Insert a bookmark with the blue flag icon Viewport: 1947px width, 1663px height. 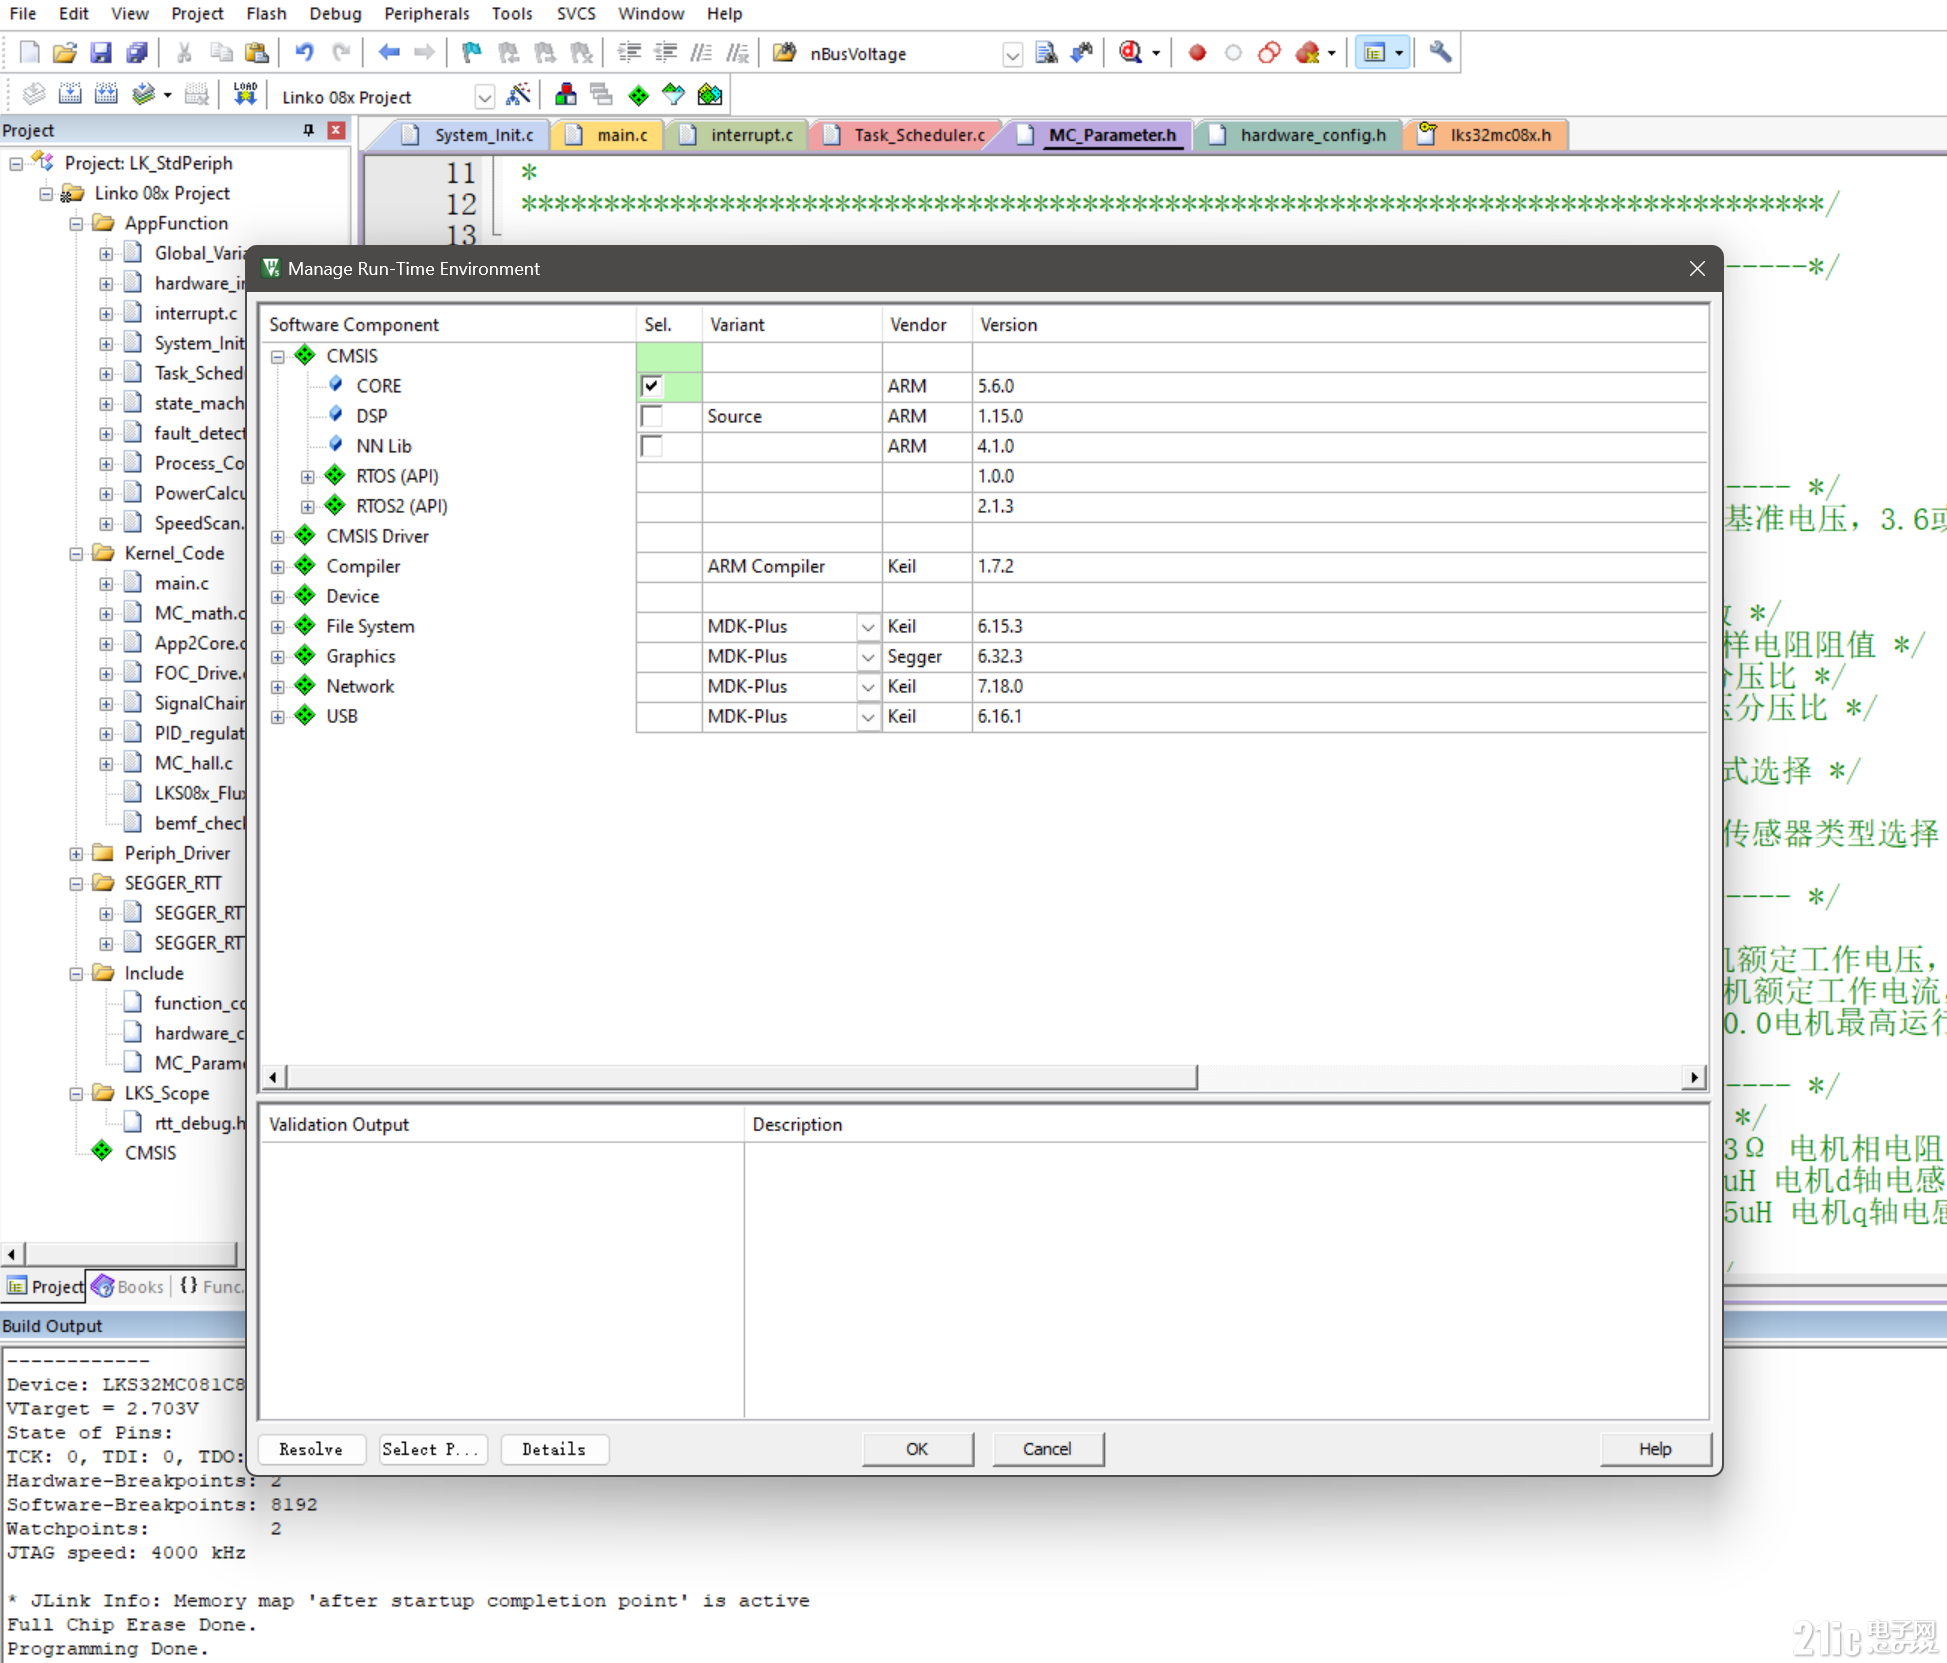point(471,53)
